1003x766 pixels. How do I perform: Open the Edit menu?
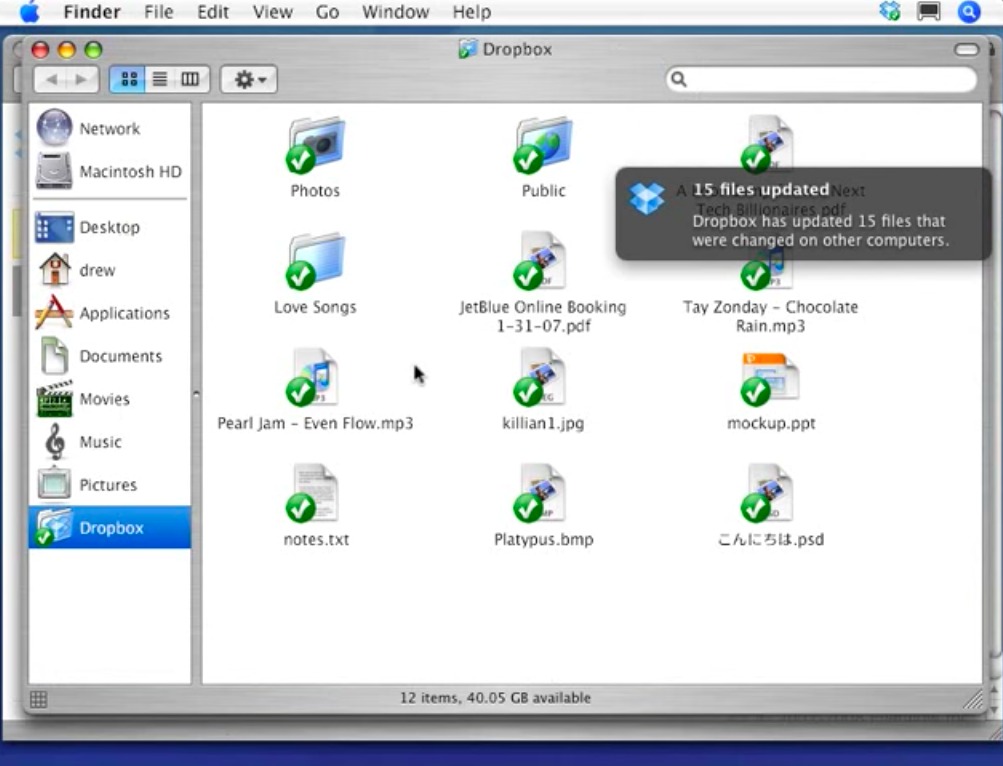[213, 12]
